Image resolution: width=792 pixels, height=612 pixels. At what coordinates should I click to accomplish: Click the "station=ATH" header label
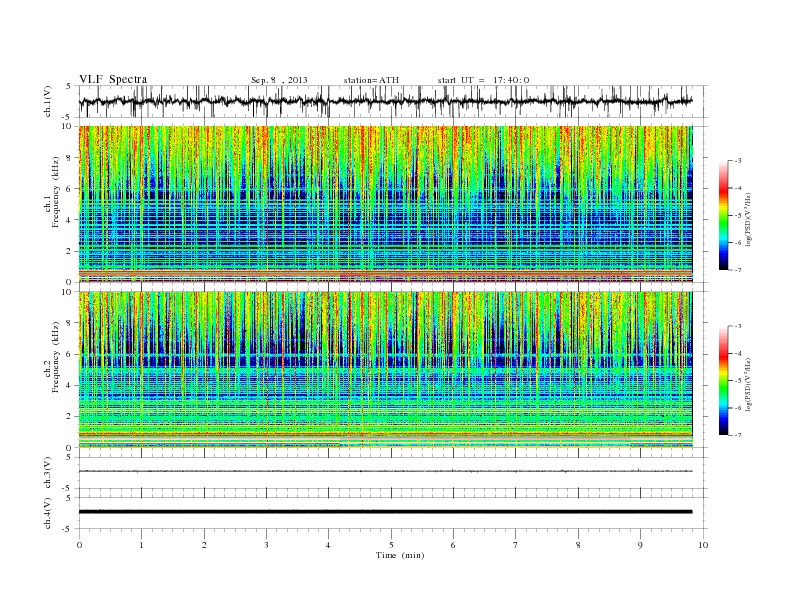(x=371, y=80)
